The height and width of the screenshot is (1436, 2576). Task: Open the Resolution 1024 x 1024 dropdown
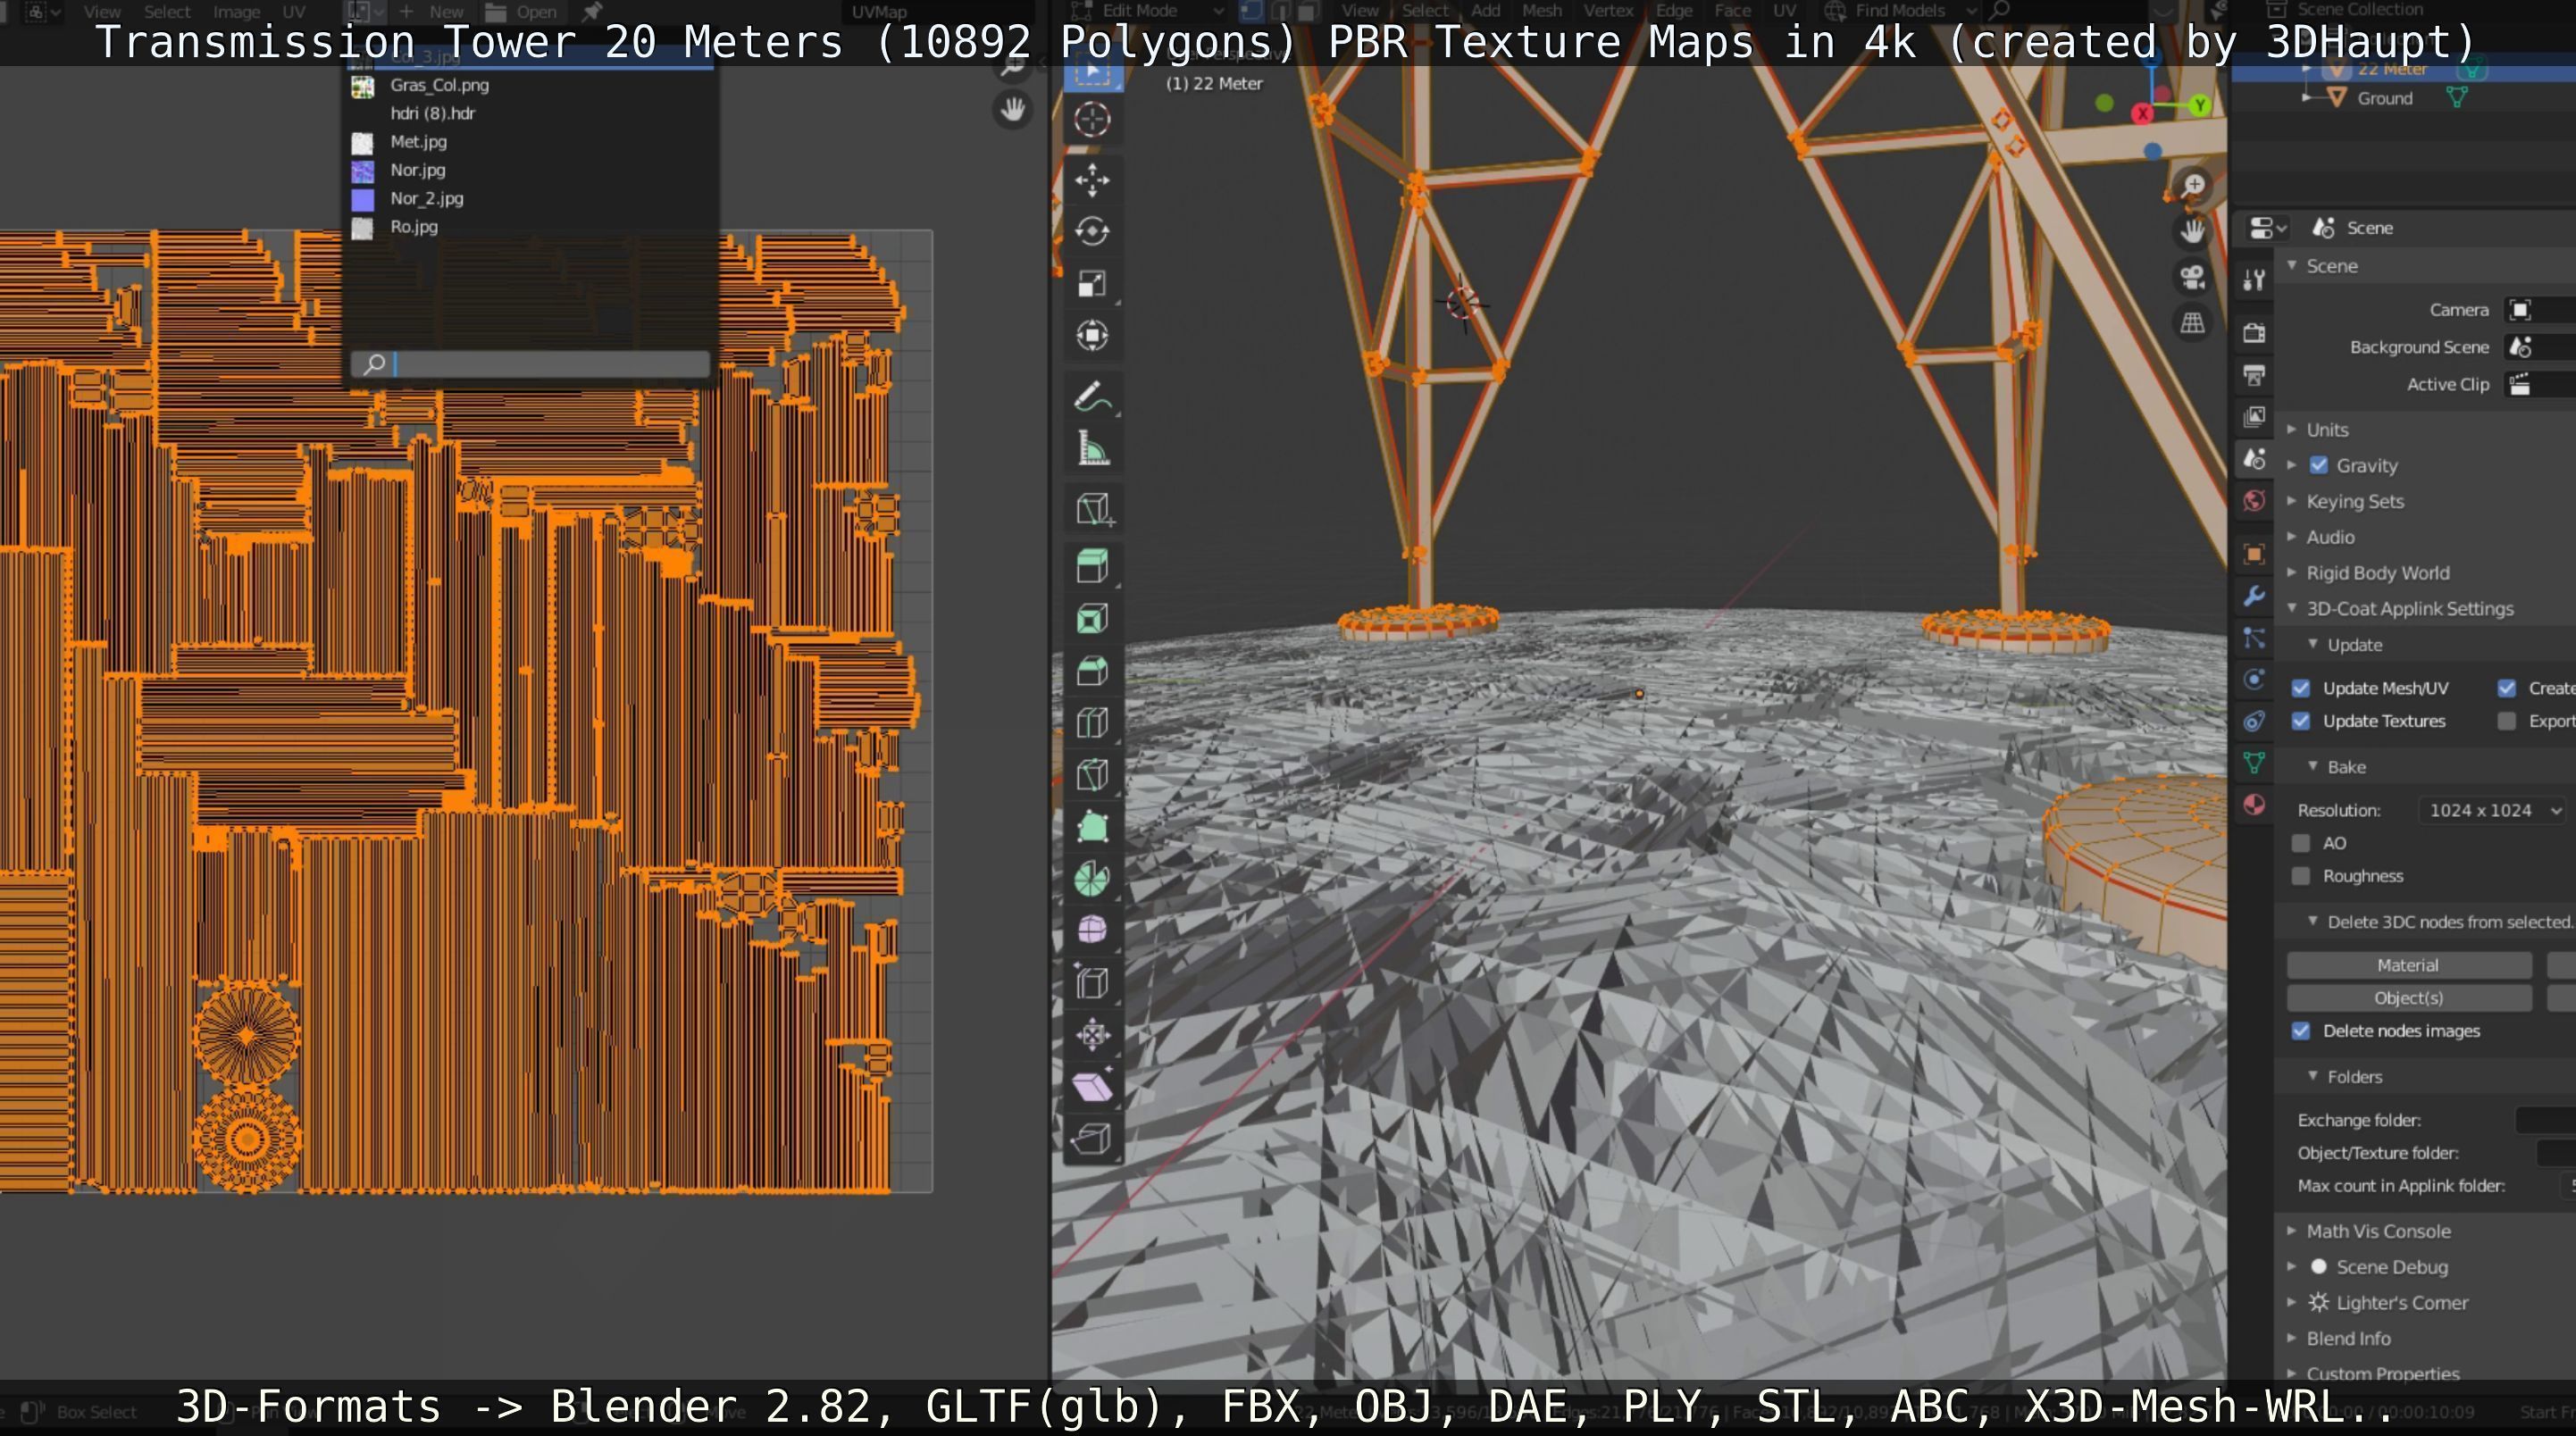(2491, 810)
